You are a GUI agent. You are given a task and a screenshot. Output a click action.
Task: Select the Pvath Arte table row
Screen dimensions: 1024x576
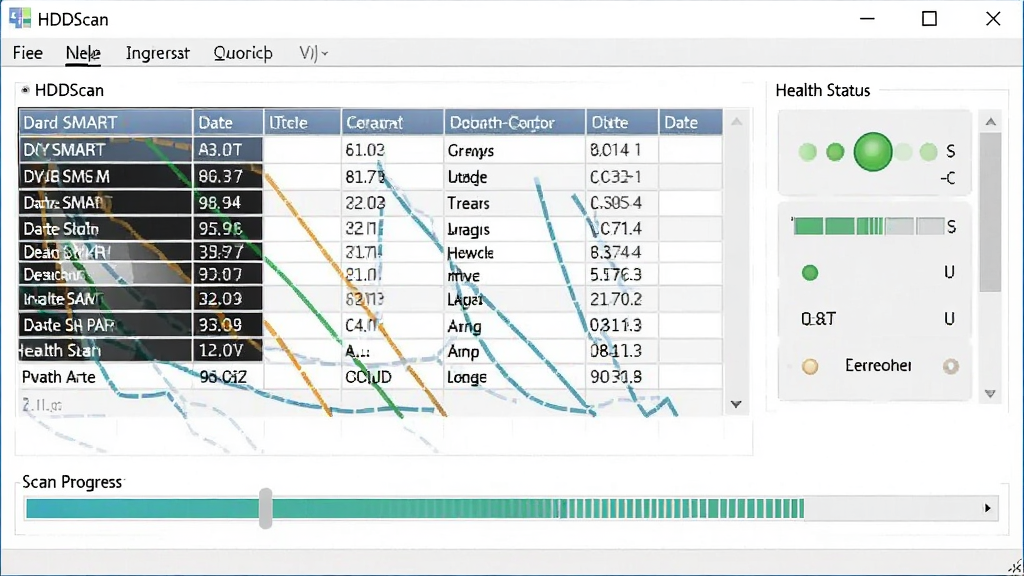click(370, 377)
